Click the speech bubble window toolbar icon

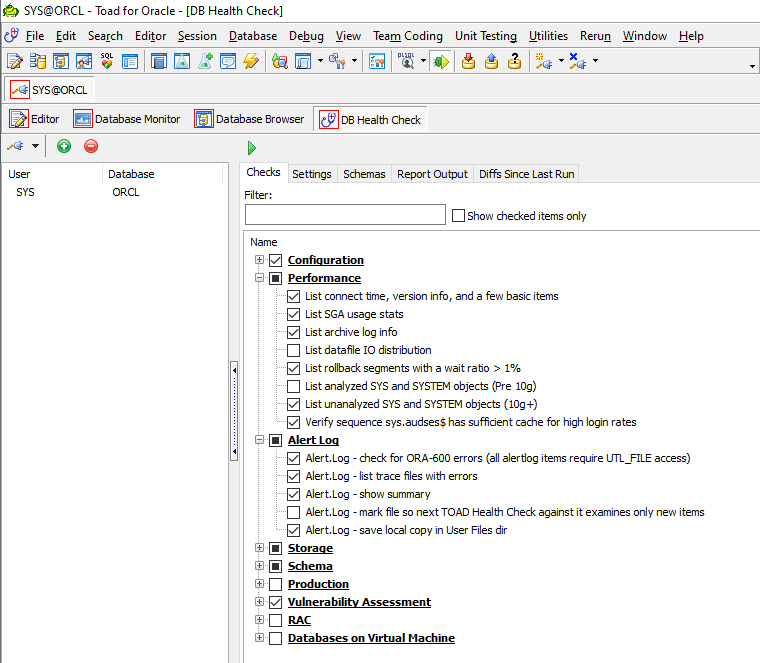(x=228, y=62)
